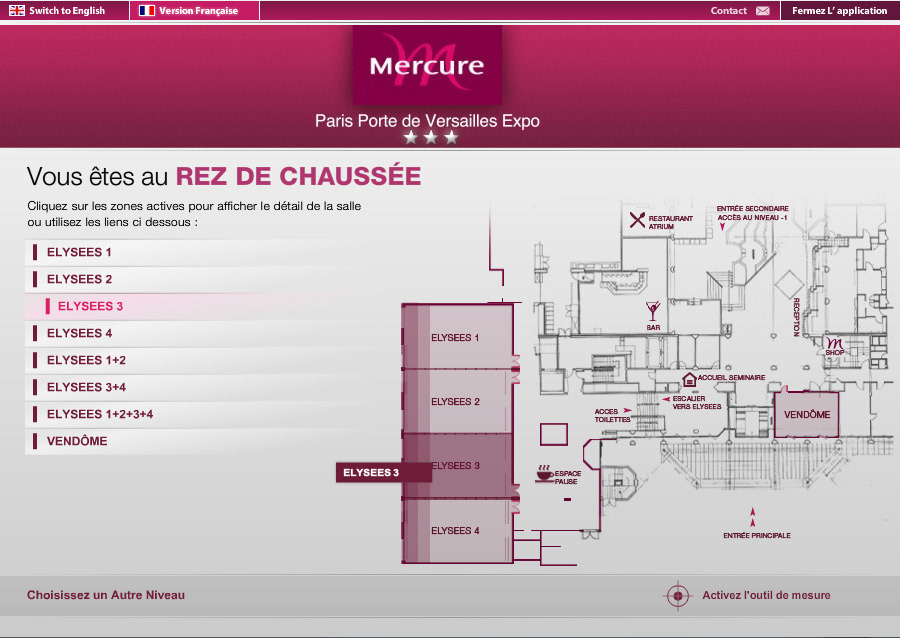This screenshot has height=638, width=900.
Task: Click the RECEPTION label on map
Action: point(796,317)
